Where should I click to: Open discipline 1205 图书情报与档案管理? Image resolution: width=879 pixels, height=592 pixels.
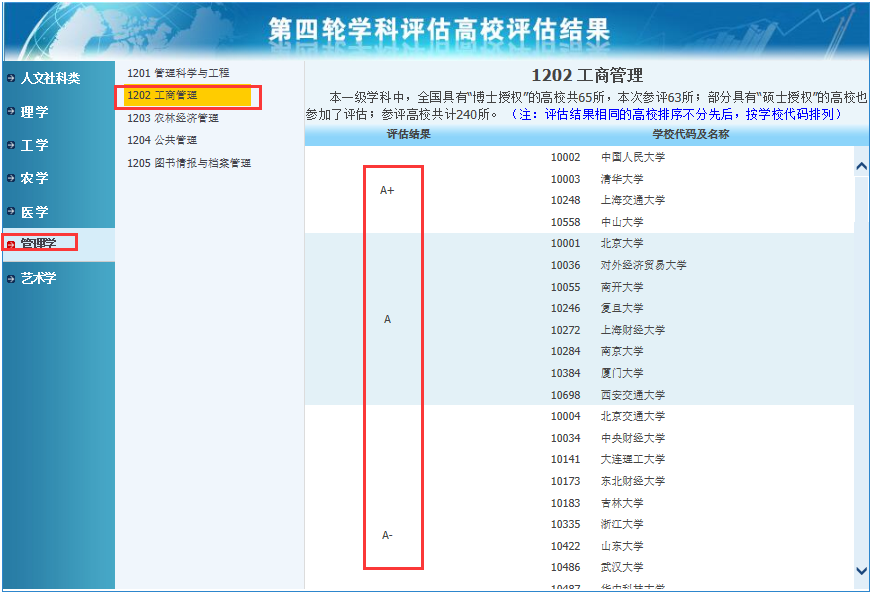click(189, 163)
